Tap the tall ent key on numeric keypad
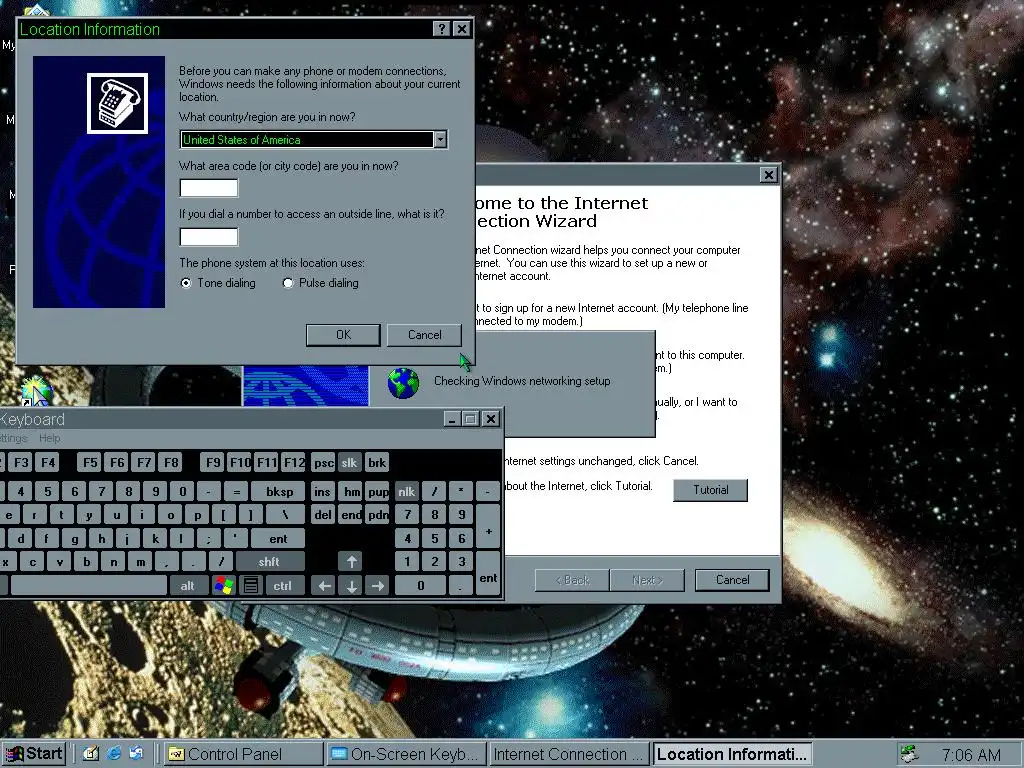 coord(488,573)
